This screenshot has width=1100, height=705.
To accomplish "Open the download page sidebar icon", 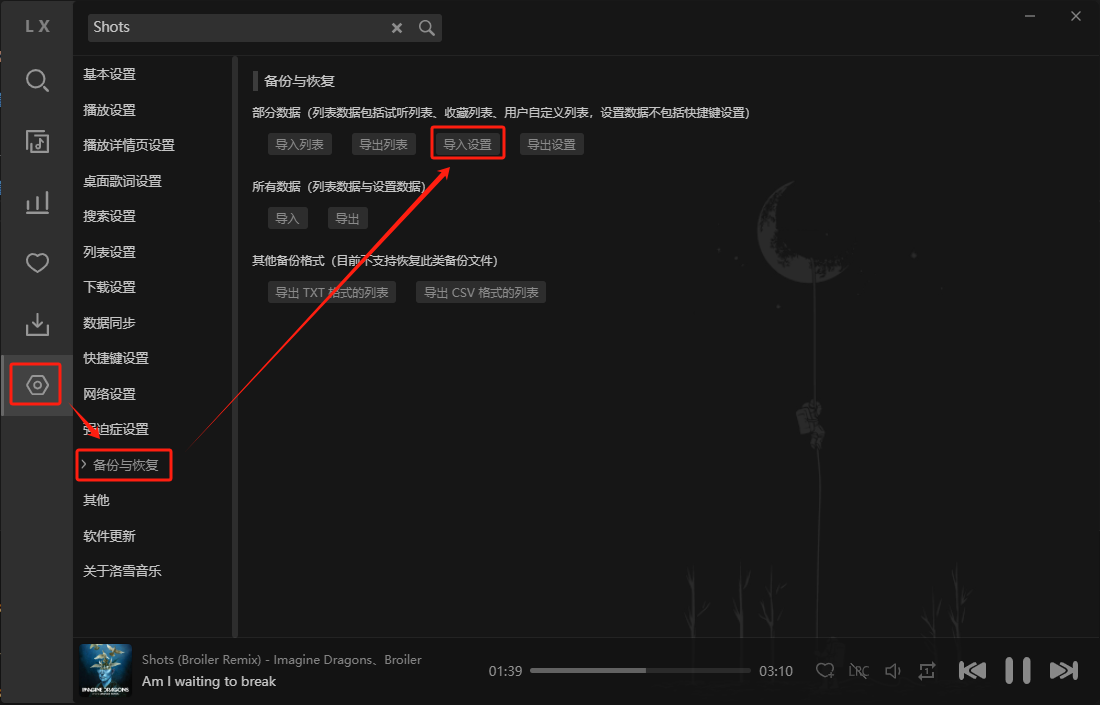I will point(37,324).
